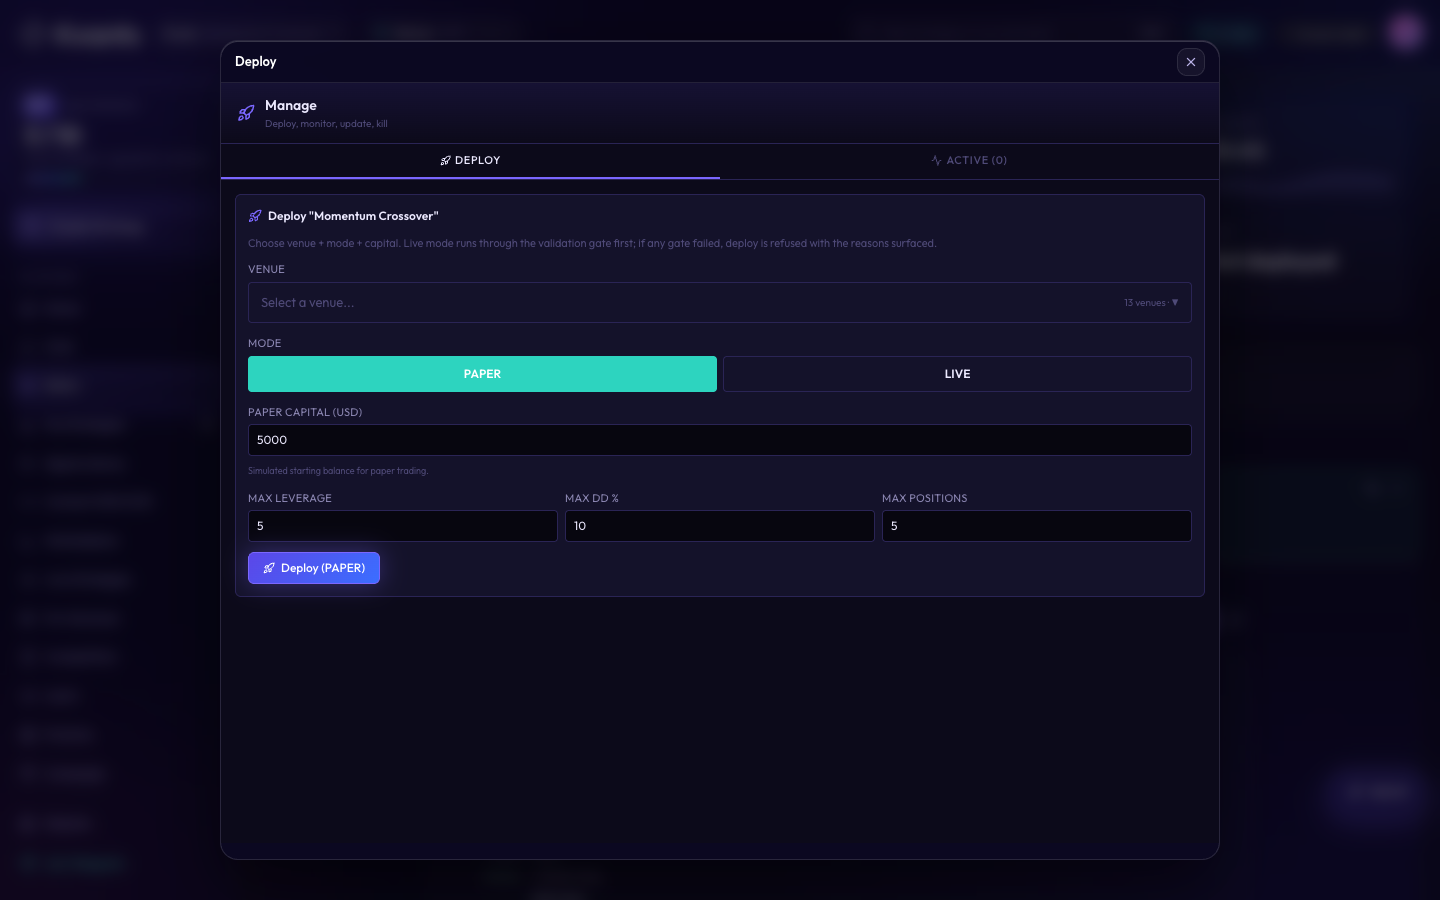This screenshot has height=900, width=1440.
Task: Click the rocket icon beside Manage
Action: pyautogui.click(x=246, y=113)
